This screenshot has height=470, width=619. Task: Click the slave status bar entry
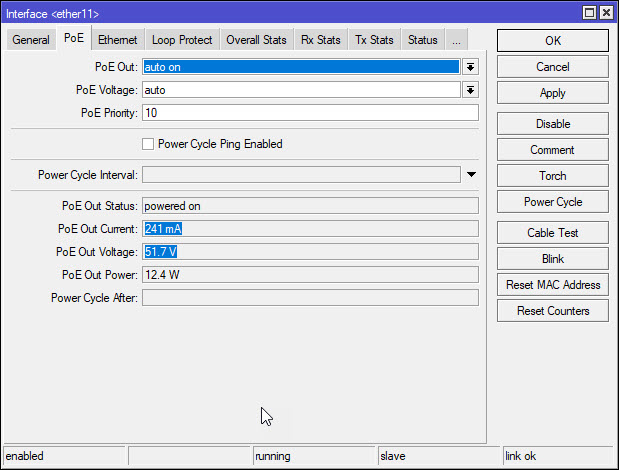point(439,456)
